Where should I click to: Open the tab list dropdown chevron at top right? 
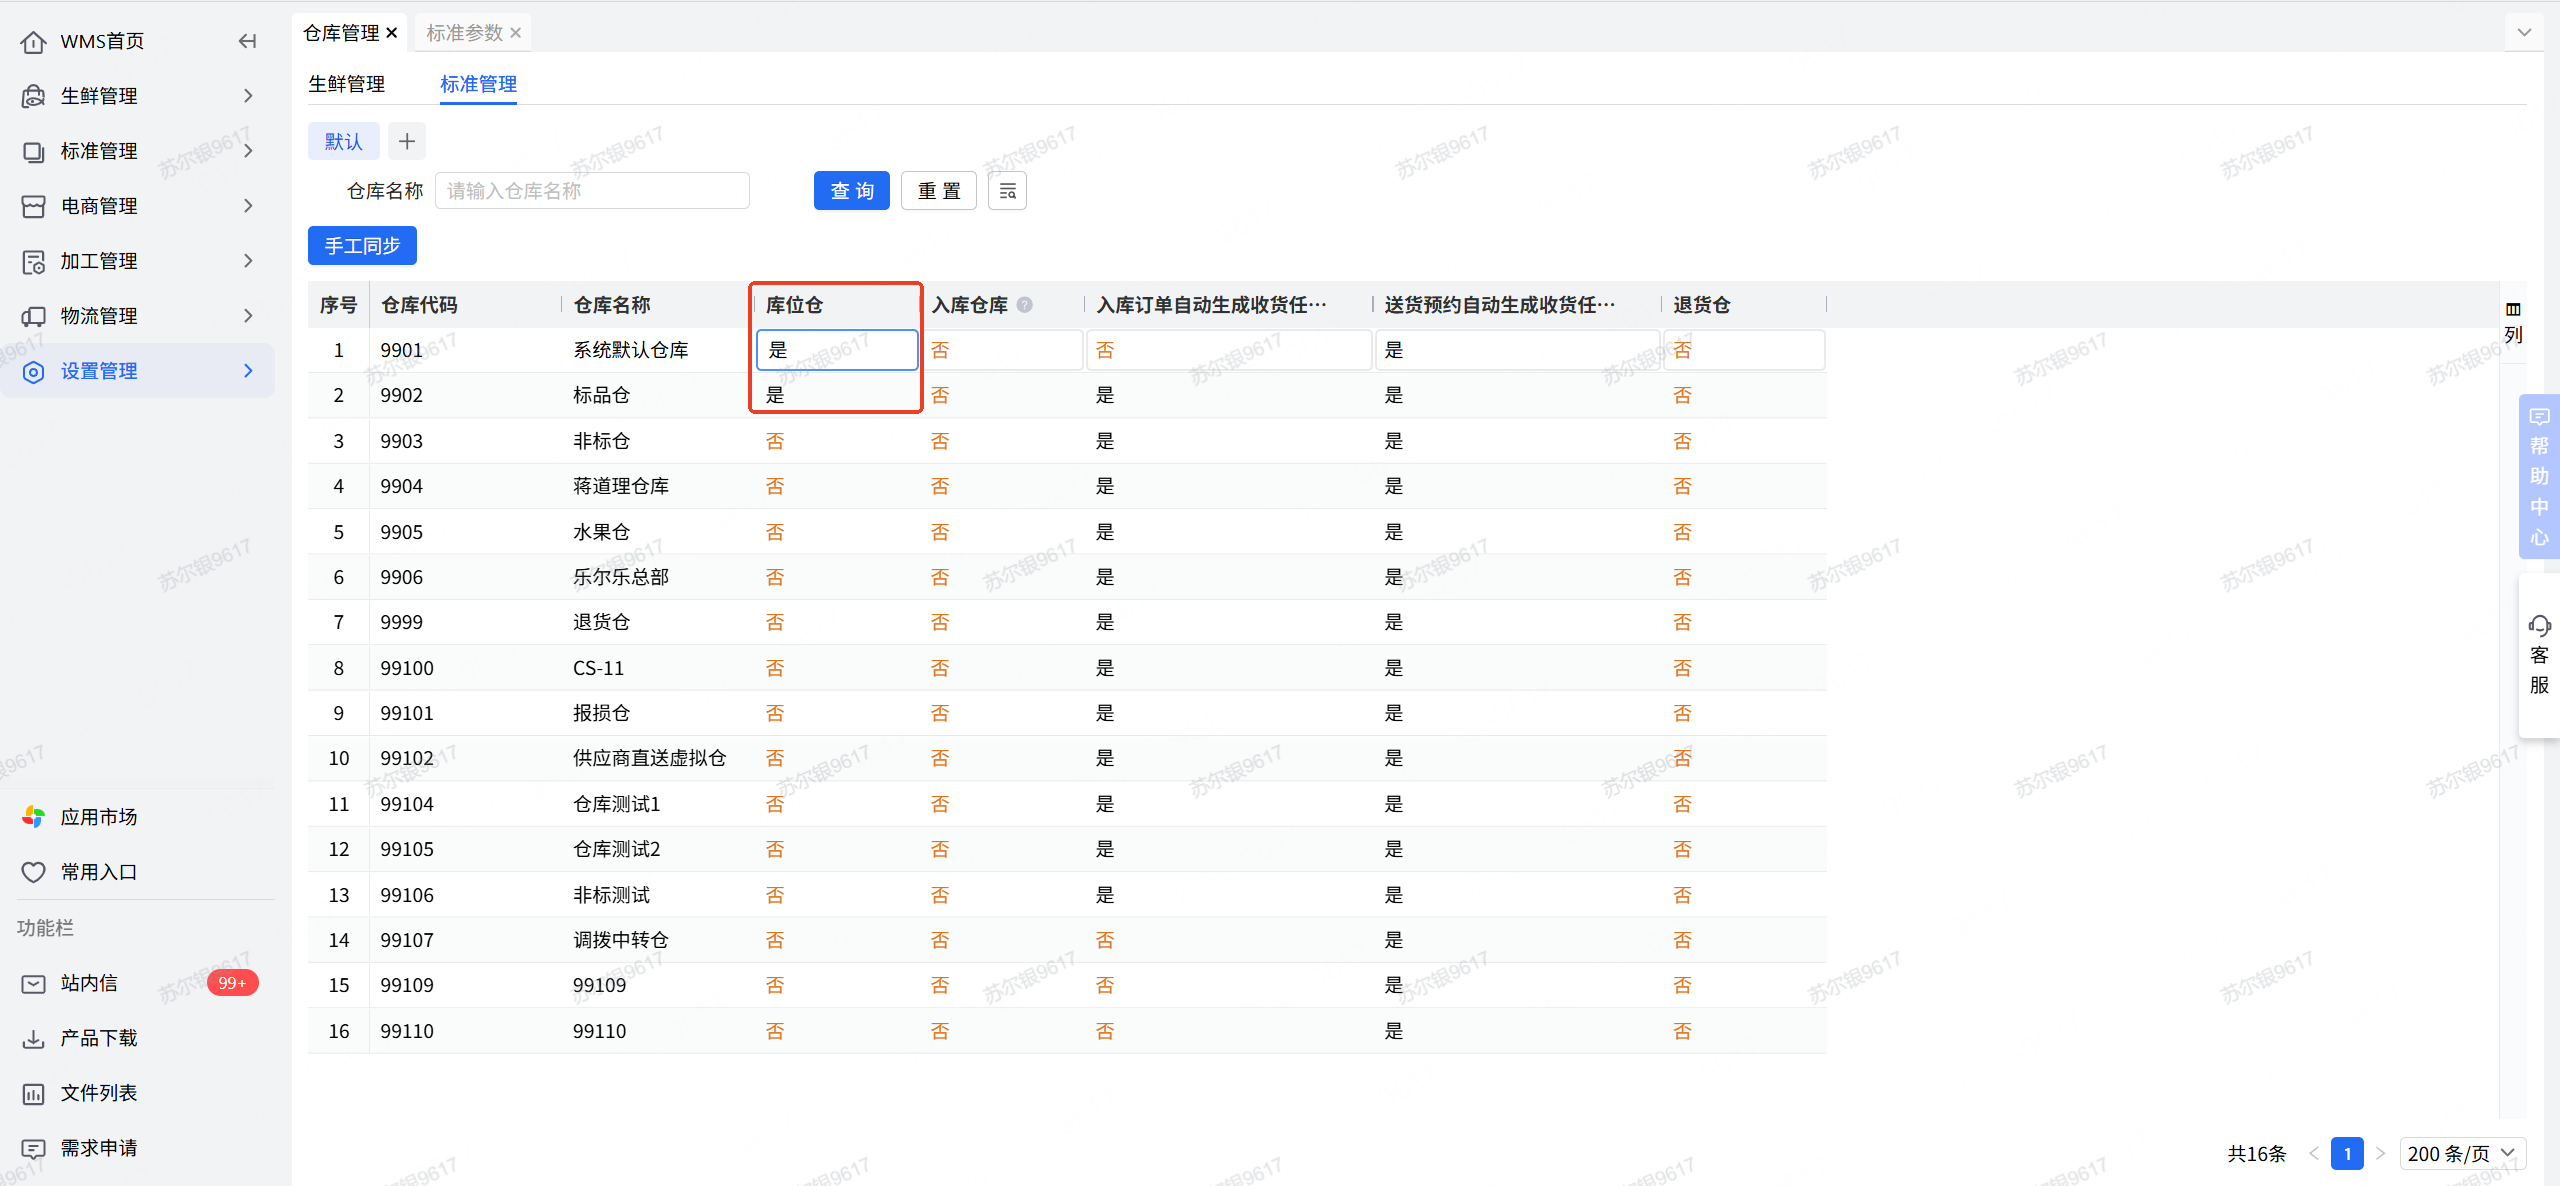point(2524,33)
